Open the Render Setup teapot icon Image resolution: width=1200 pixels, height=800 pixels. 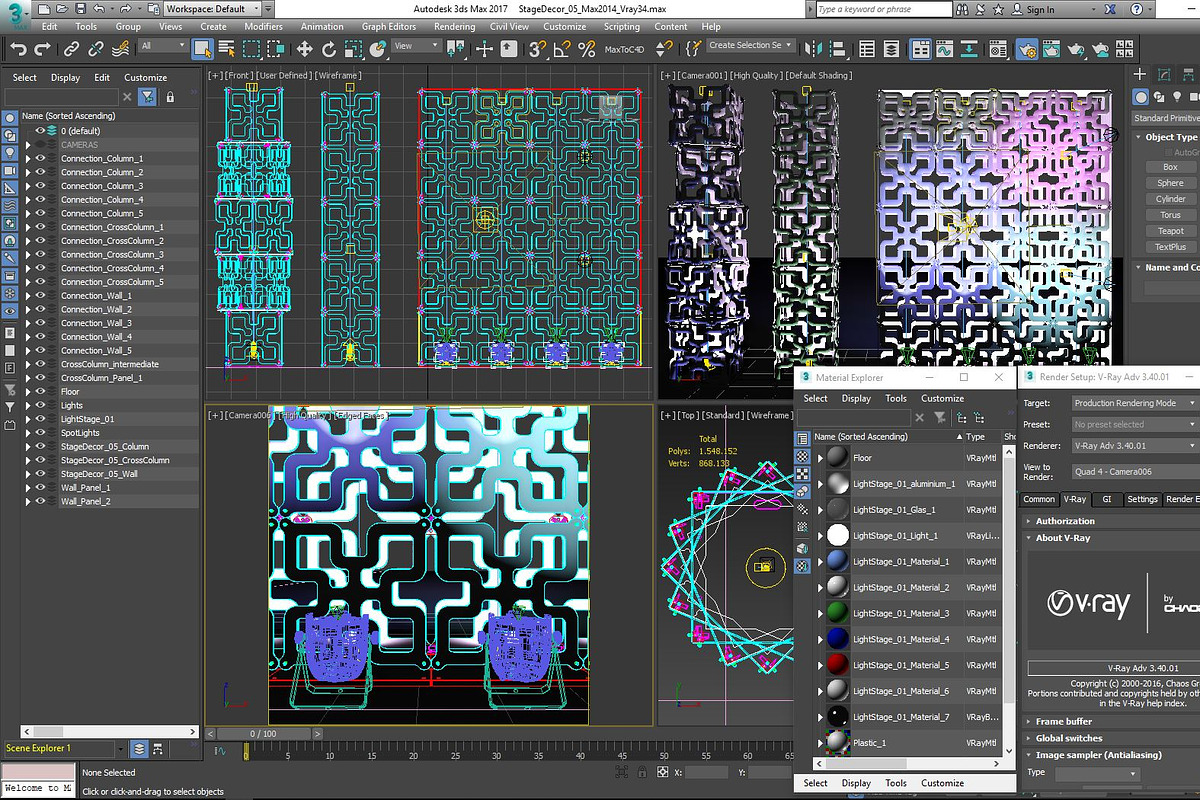[x=1026, y=48]
